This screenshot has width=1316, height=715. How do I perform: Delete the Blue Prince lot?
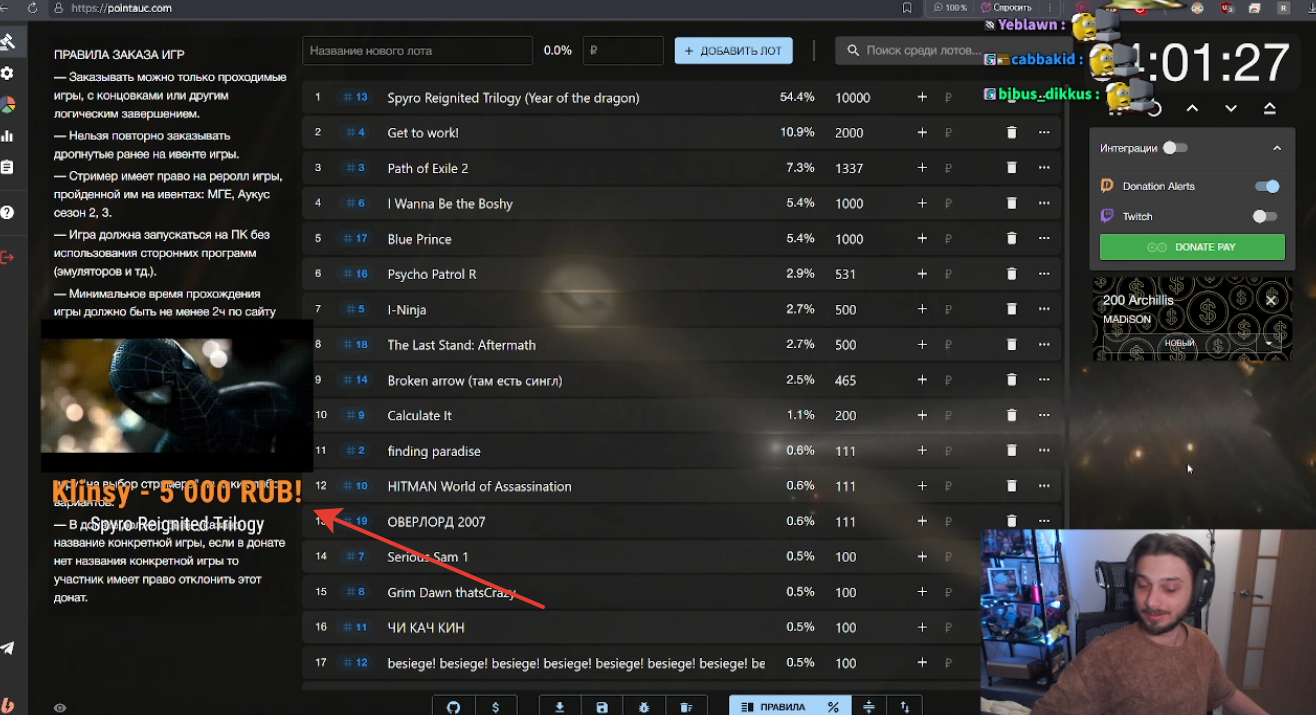tap(1011, 239)
